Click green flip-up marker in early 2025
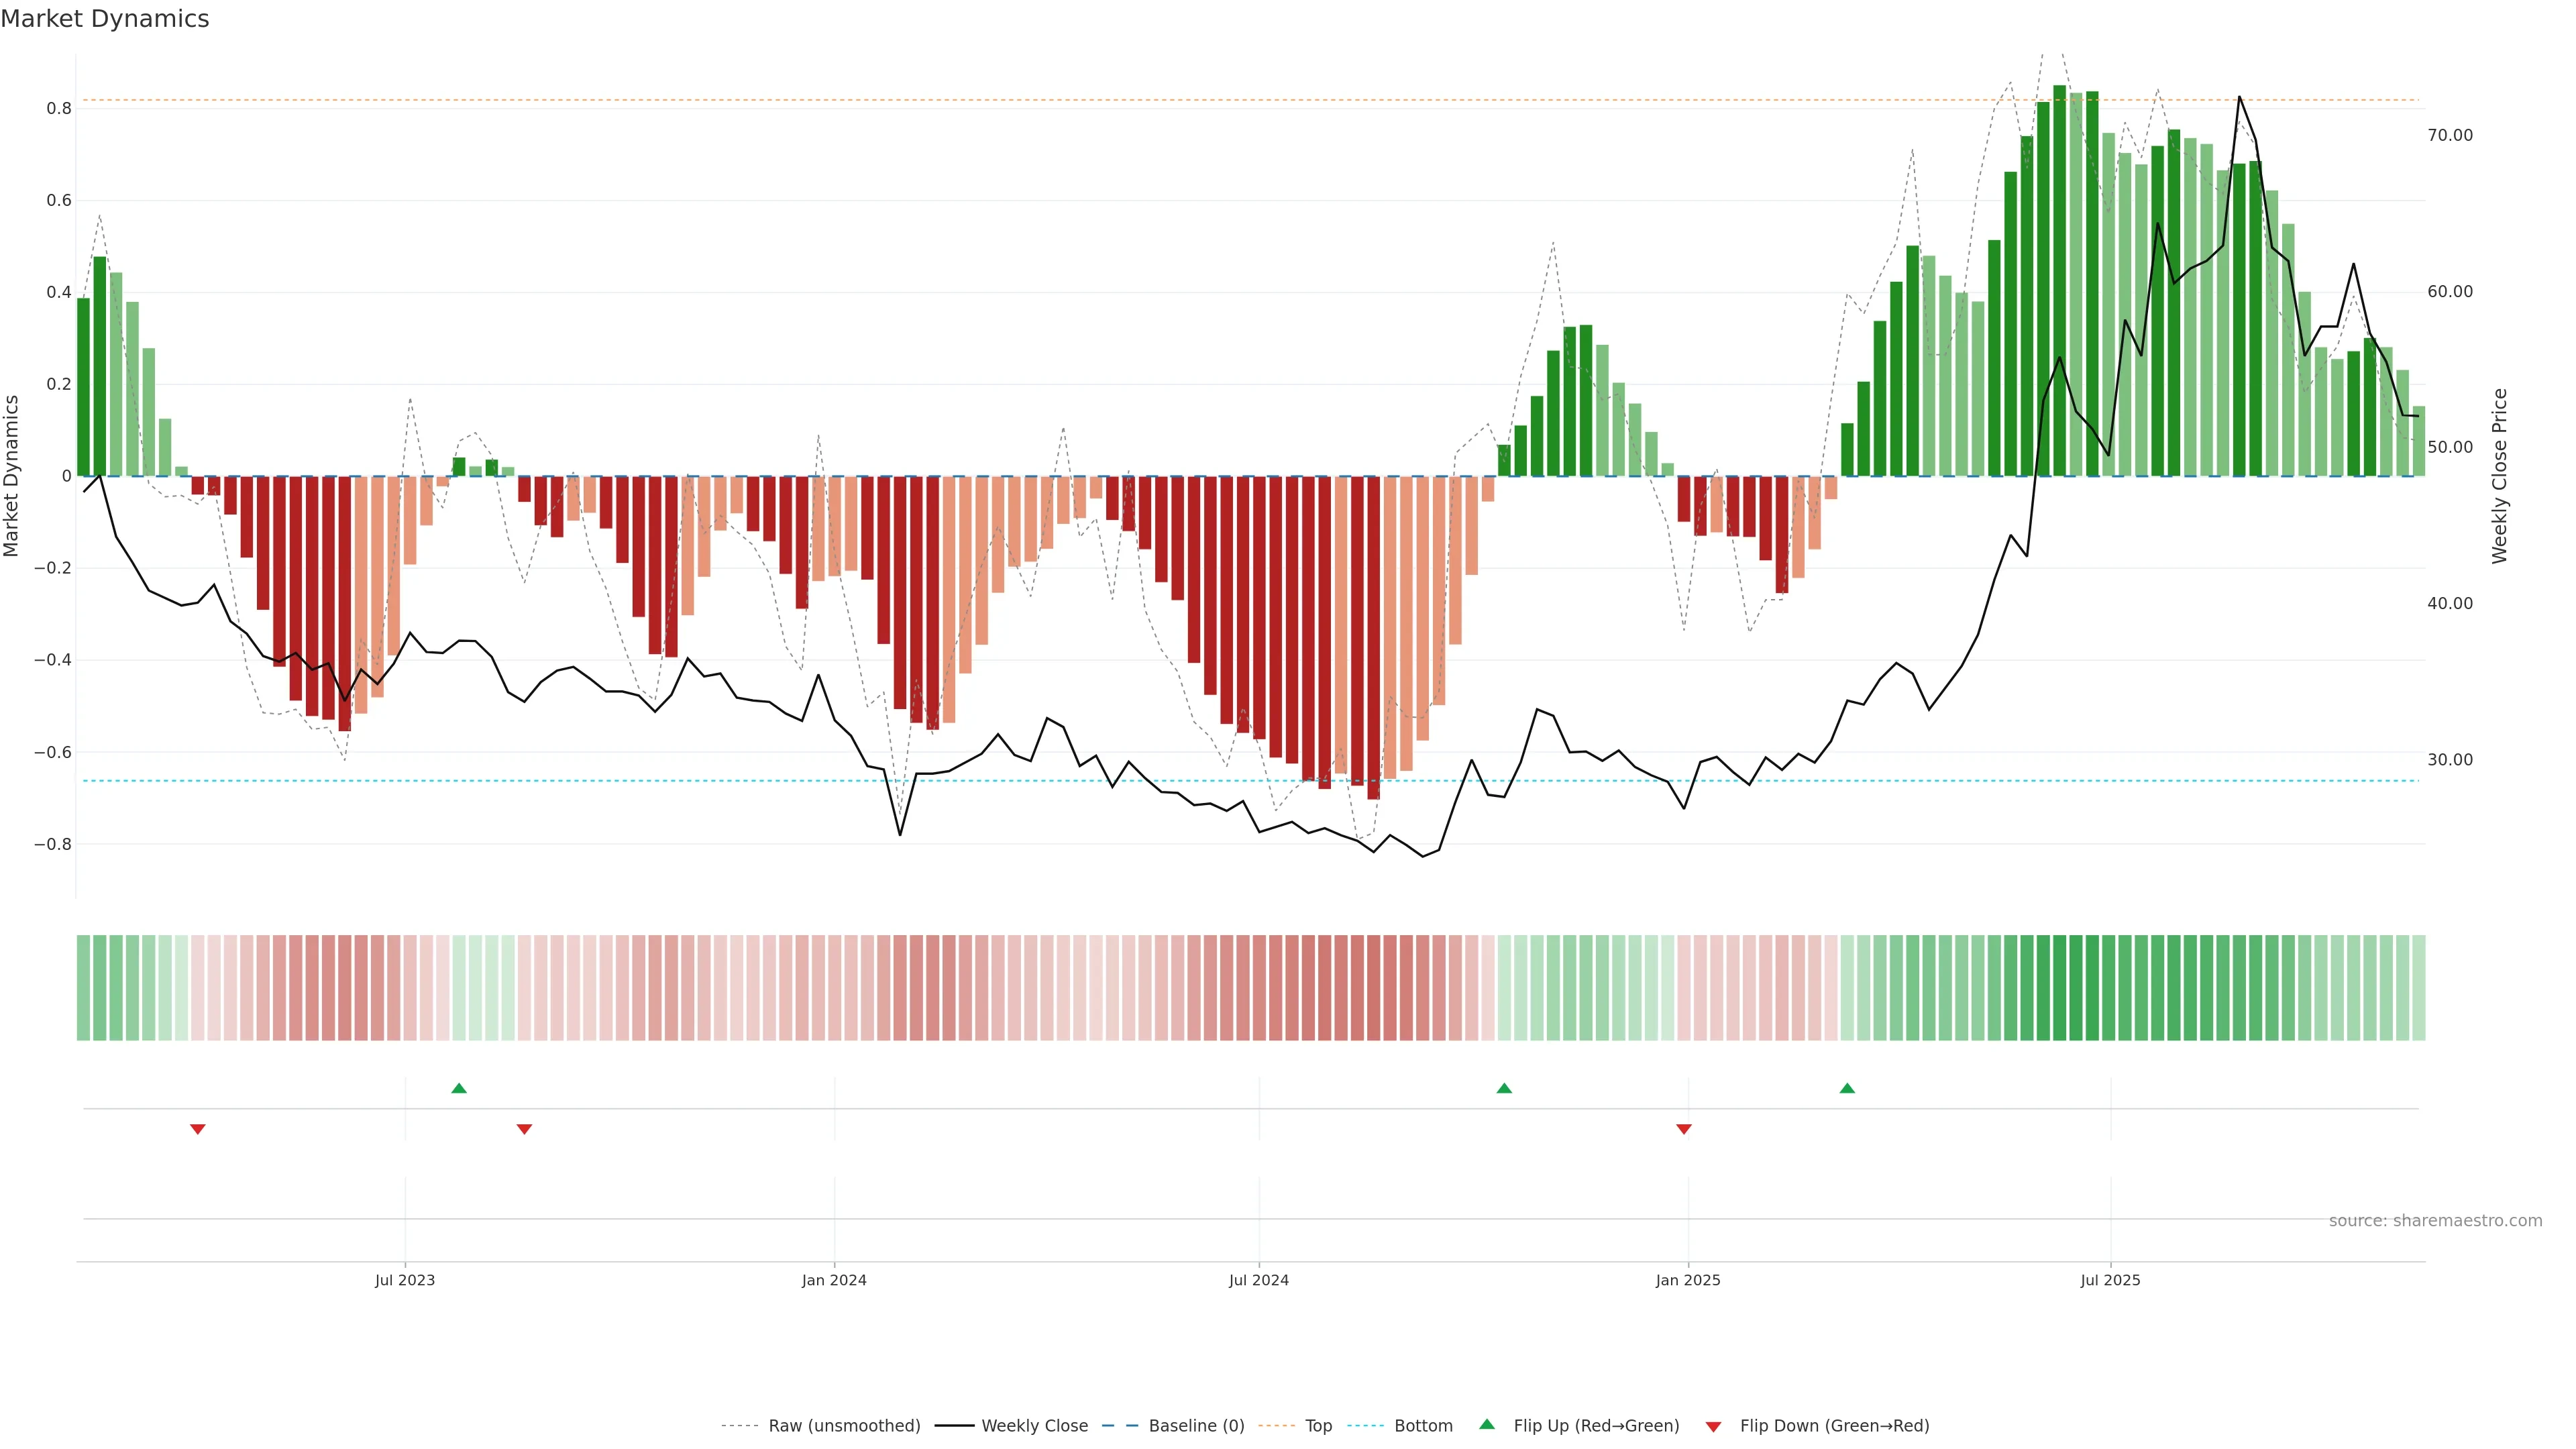 (x=1847, y=1088)
